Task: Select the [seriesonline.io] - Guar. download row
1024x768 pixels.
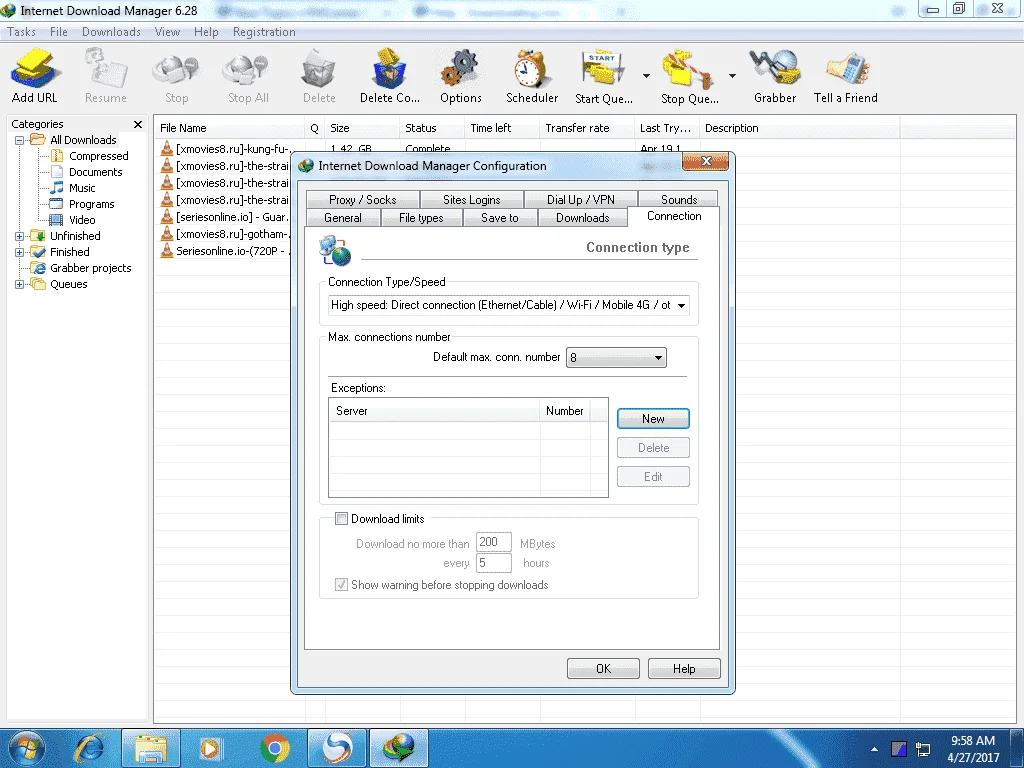Action: pos(225,217)
